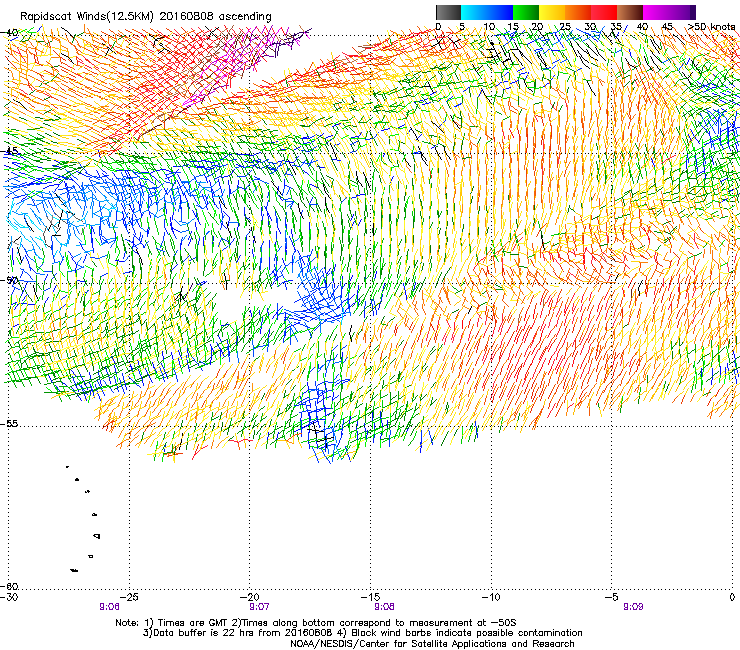Click the '5' legend scale label
This screenshot has width=740, height=650.
(x=462, y=27)
